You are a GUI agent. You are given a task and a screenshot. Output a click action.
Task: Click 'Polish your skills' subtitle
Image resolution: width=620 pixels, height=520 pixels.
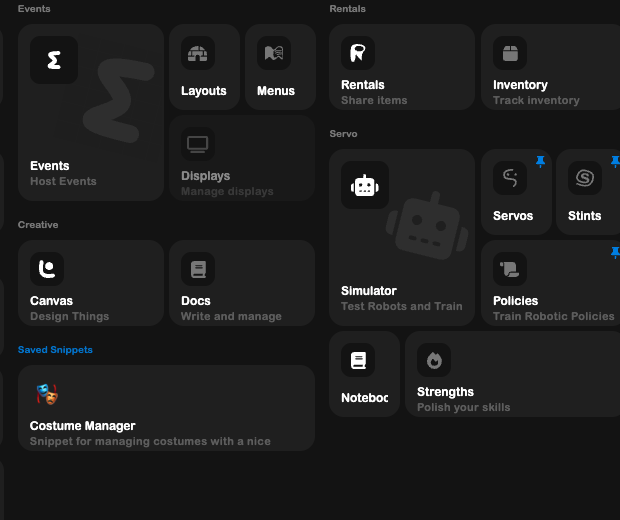tap(464, 408)
